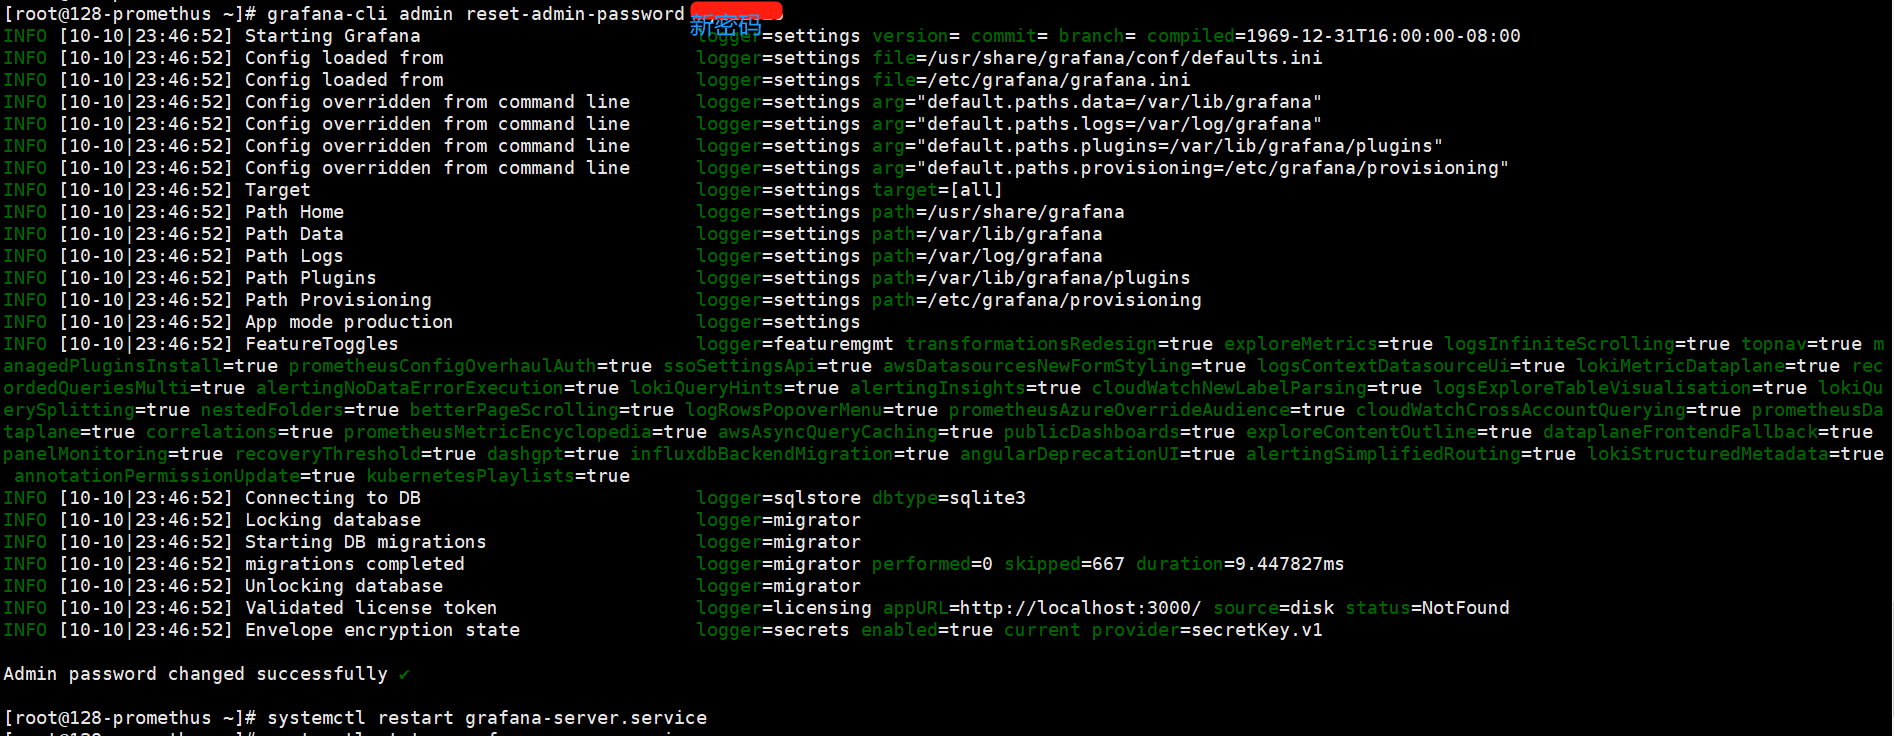1894x736 pixels.
Task: Click the duration=9.447827ms value
Action: (x=1240, y=564)
